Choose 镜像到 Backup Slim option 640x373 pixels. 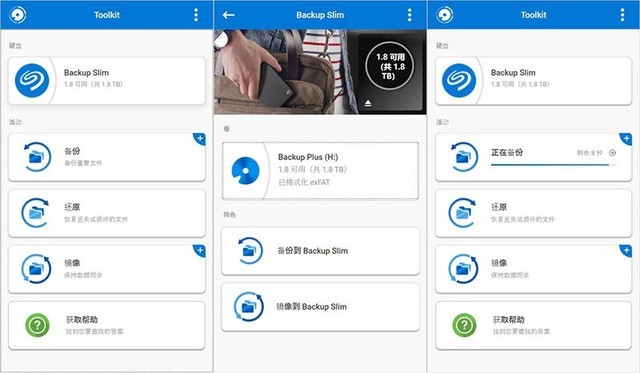(x=320, y=307)
